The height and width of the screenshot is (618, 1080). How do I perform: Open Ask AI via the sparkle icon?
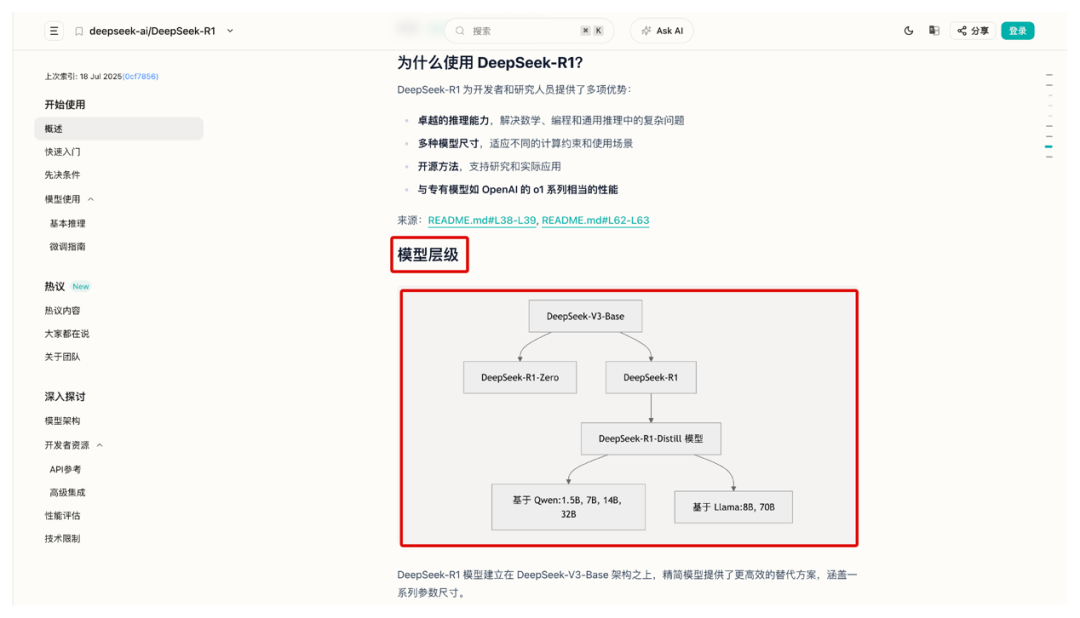click(x=646, y=31)
